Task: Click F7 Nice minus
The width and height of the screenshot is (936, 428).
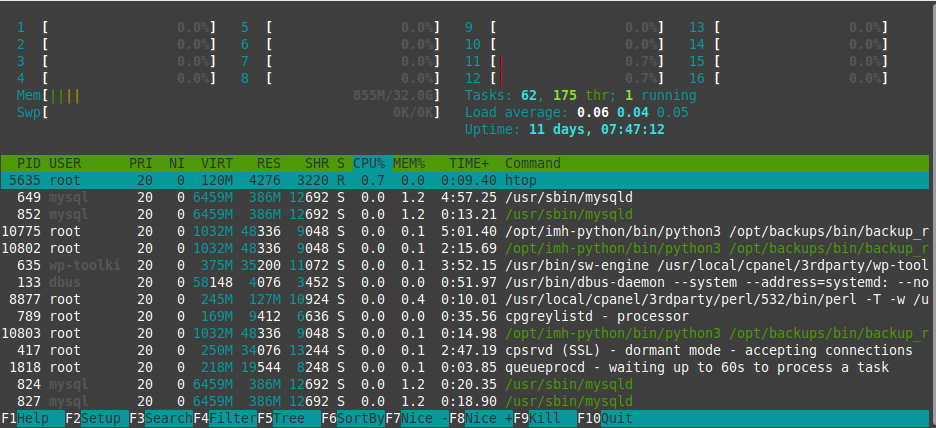Action: [x=417, y=418]
